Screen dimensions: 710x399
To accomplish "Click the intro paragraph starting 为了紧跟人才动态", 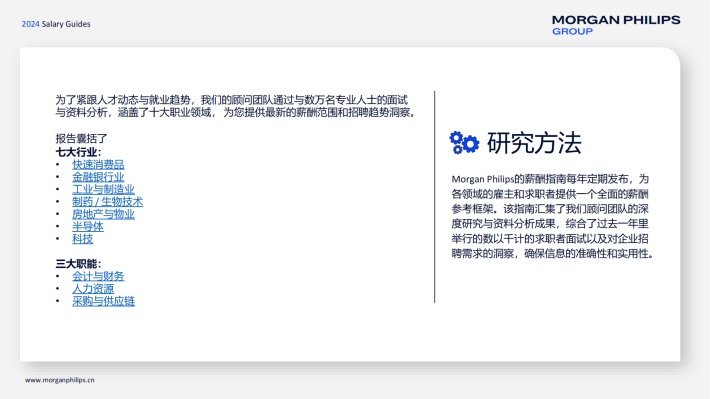I will click(235, 106).
